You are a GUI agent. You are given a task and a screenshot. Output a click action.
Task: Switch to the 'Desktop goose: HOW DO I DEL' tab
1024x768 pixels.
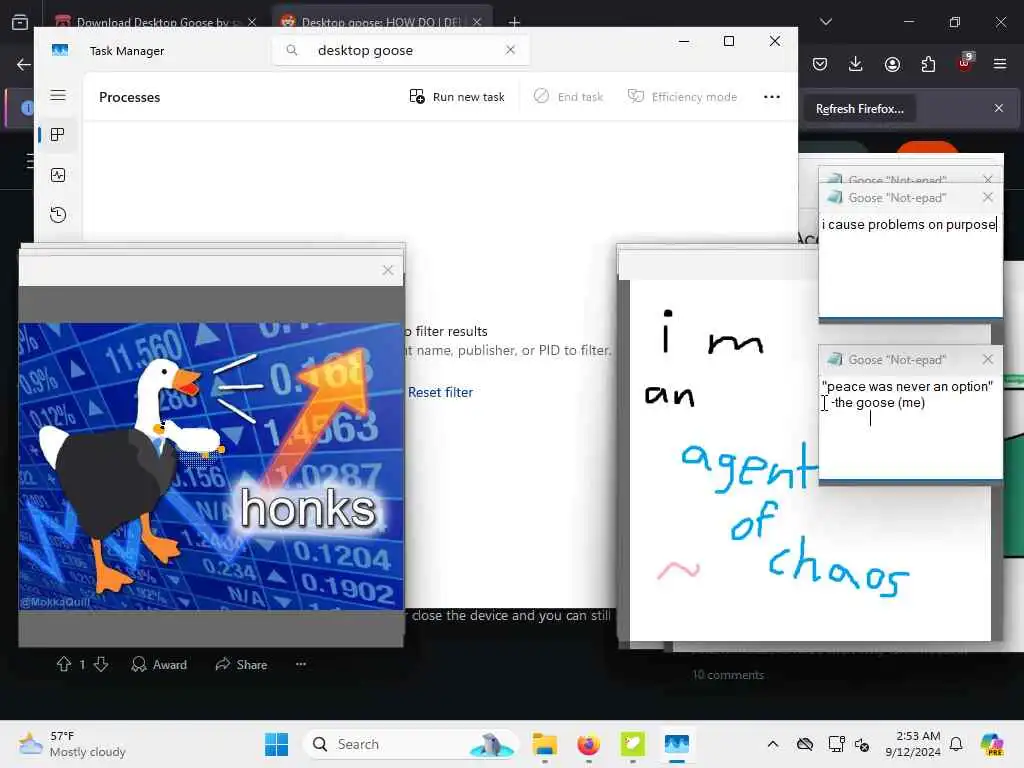382,22
